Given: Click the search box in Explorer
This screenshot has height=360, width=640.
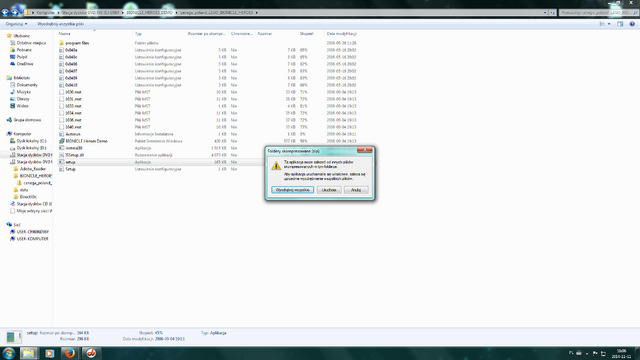Looking at the screenshot, I should [598, 13].
